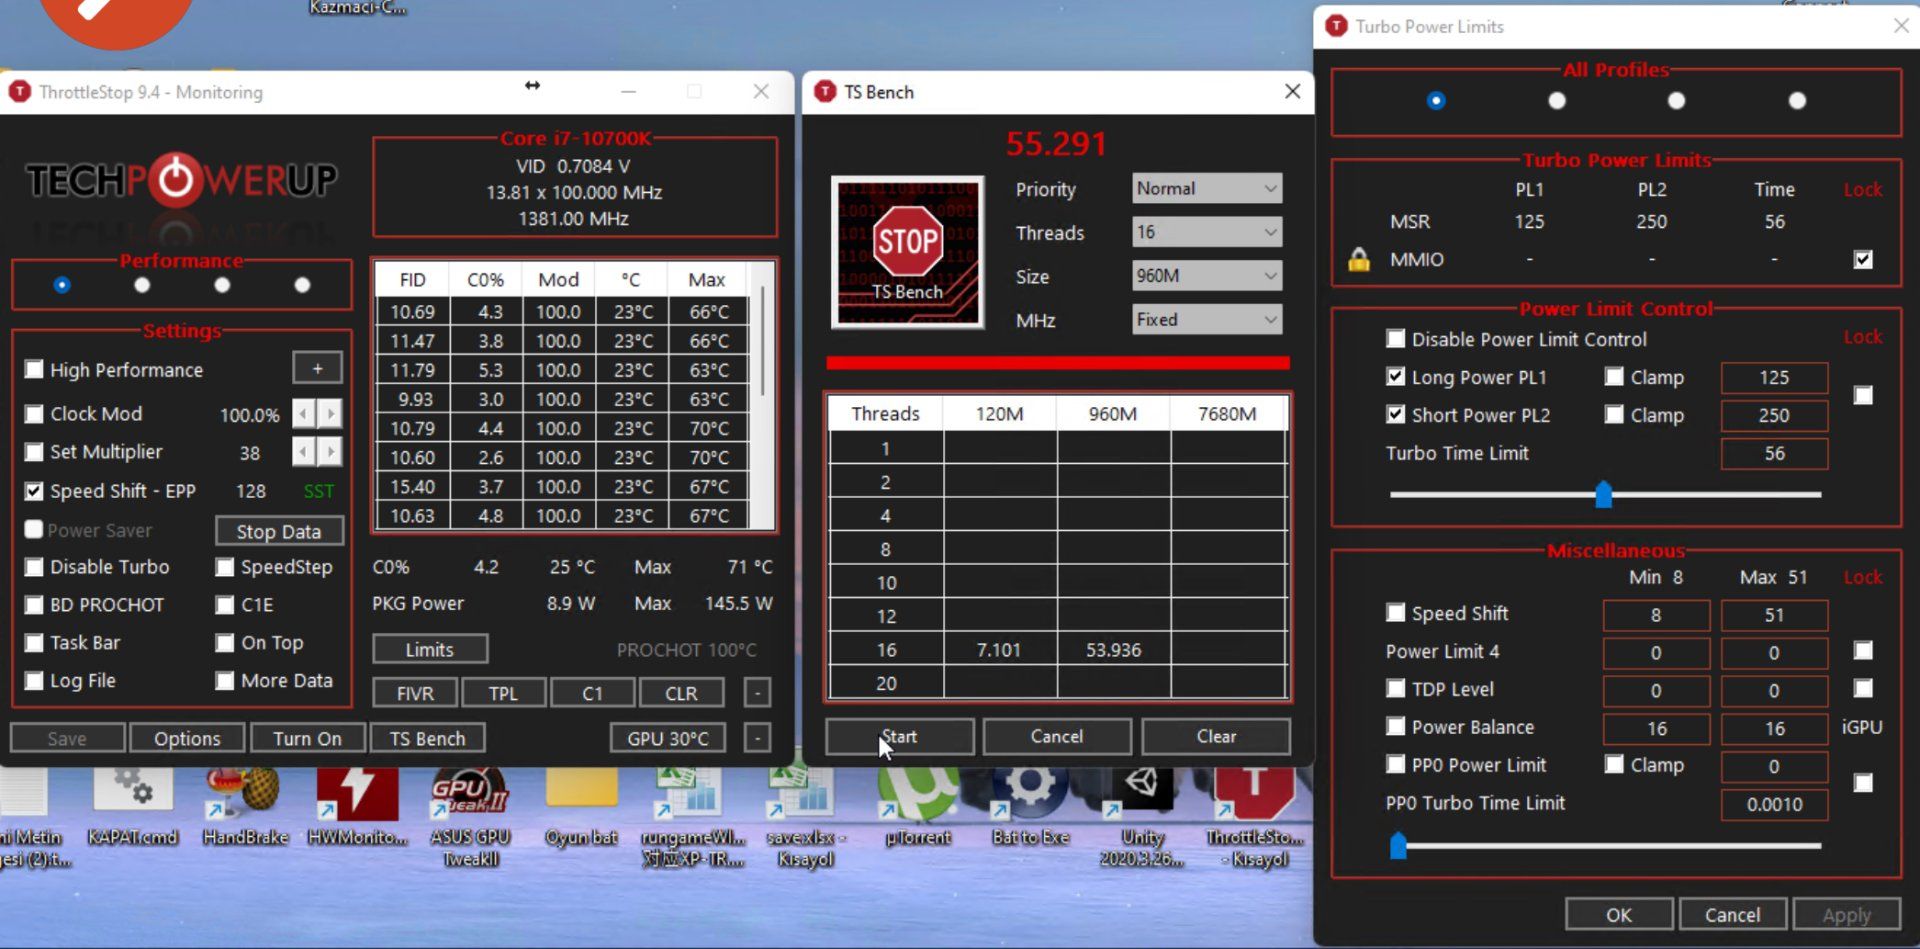Toggle the Long Power PL1 checkbox
The height and width of the screenshot is (949, 1920).
click(1396, 377)
